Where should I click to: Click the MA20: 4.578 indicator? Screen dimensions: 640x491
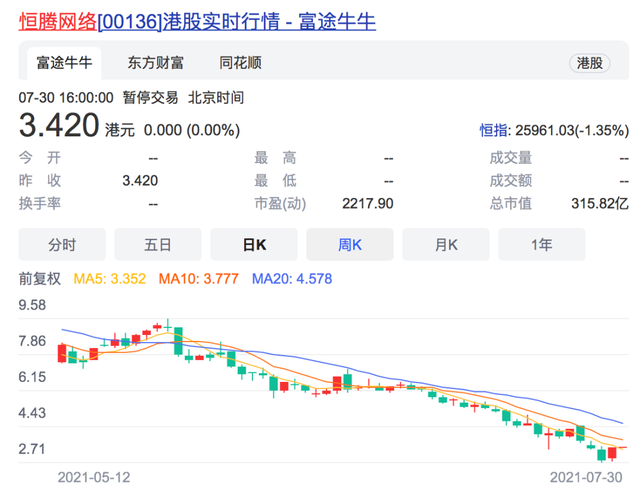tap(292, 279)
